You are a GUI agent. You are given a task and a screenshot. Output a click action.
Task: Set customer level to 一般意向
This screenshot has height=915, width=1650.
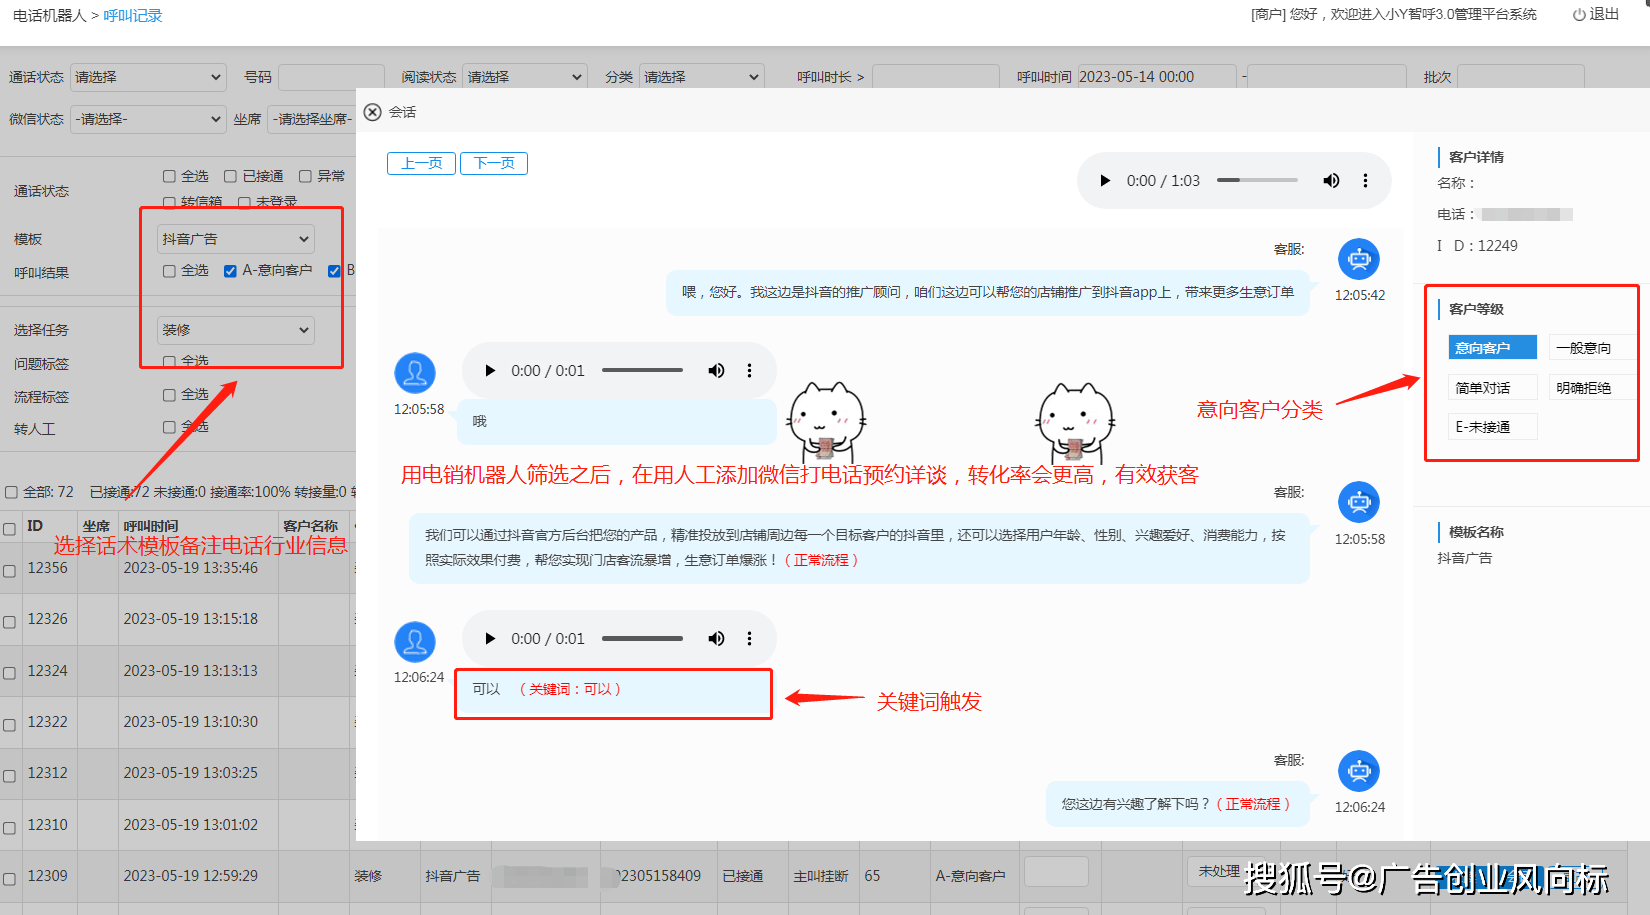pyautogui.click(x=1592, y=348)
